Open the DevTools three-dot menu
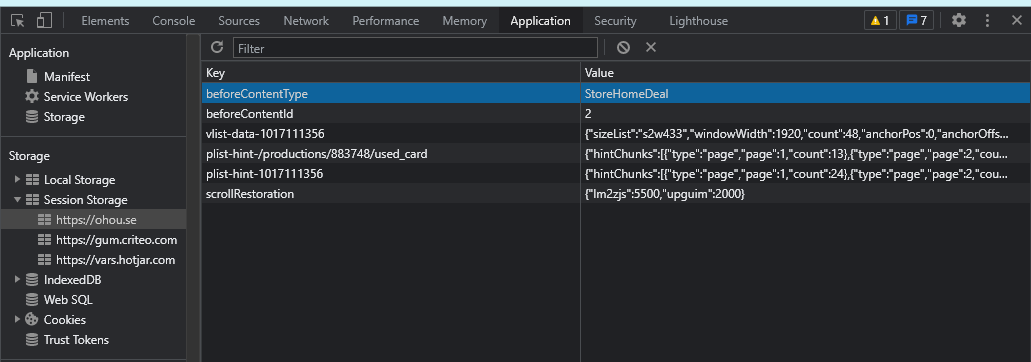 (x=987, y=20)
